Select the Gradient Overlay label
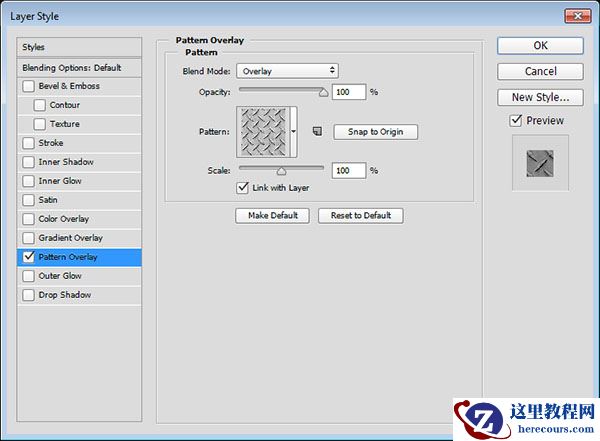 [x=71, y=238]
